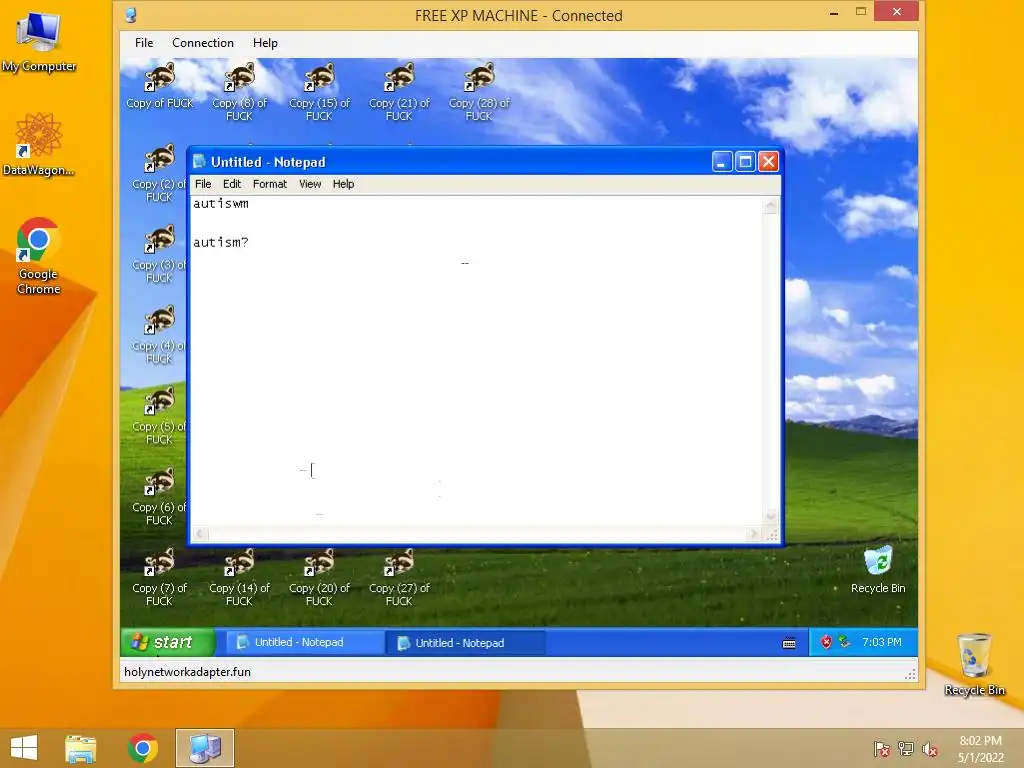
Task: Click the 'autism?' line in Notepad
Action: pos(221,242)
